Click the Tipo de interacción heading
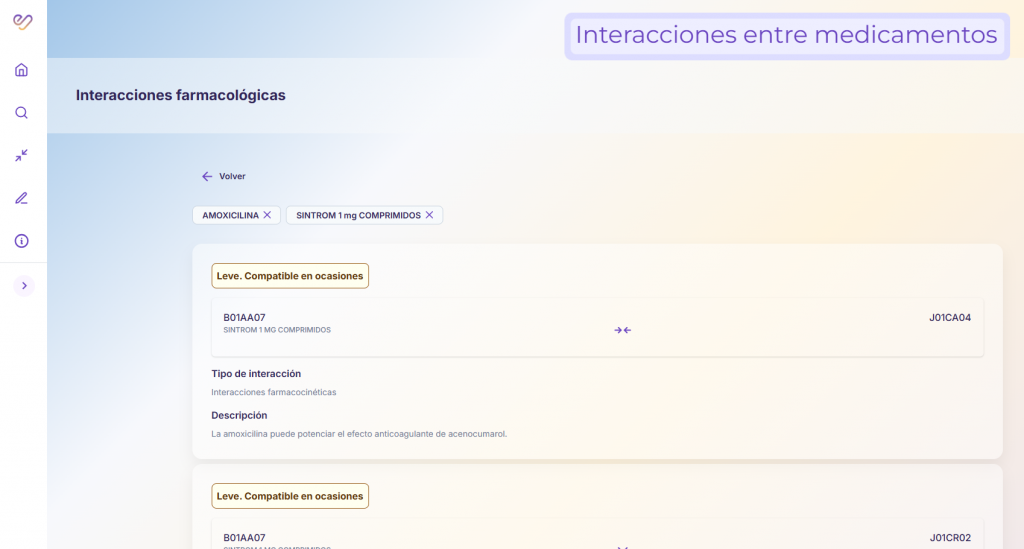The height and width of the screenshot is (549, 1024). point(256,374)
